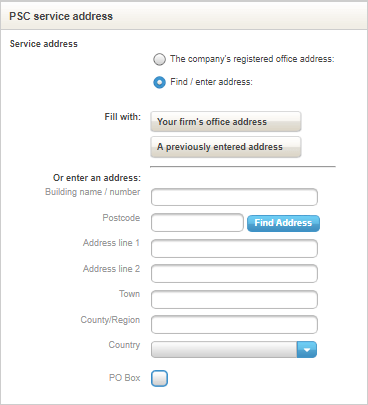Tick the PO Box checkbox
368x405 pixels.
(159, 378)
